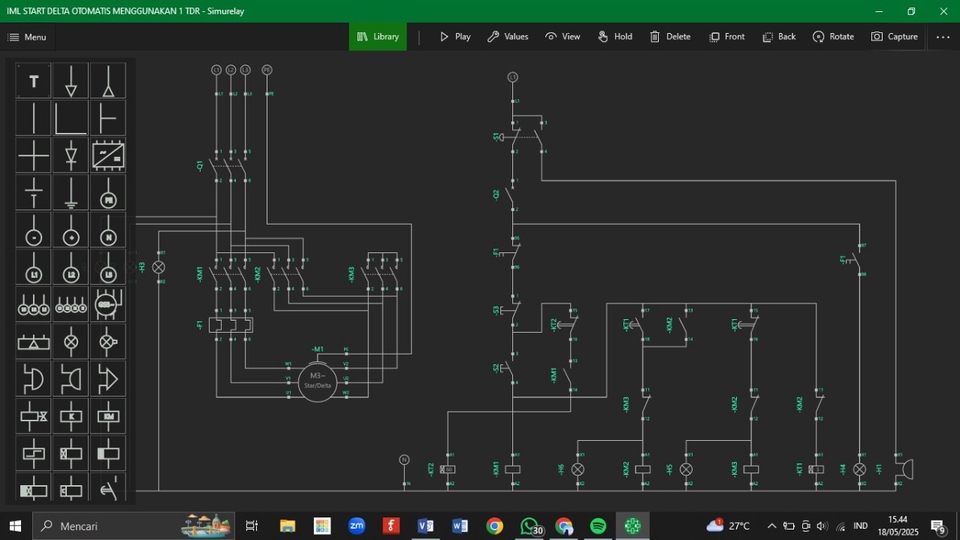Pick the diode symbol from the library
The height and width of the screenshot is (540, 960).
pos(71,156)
